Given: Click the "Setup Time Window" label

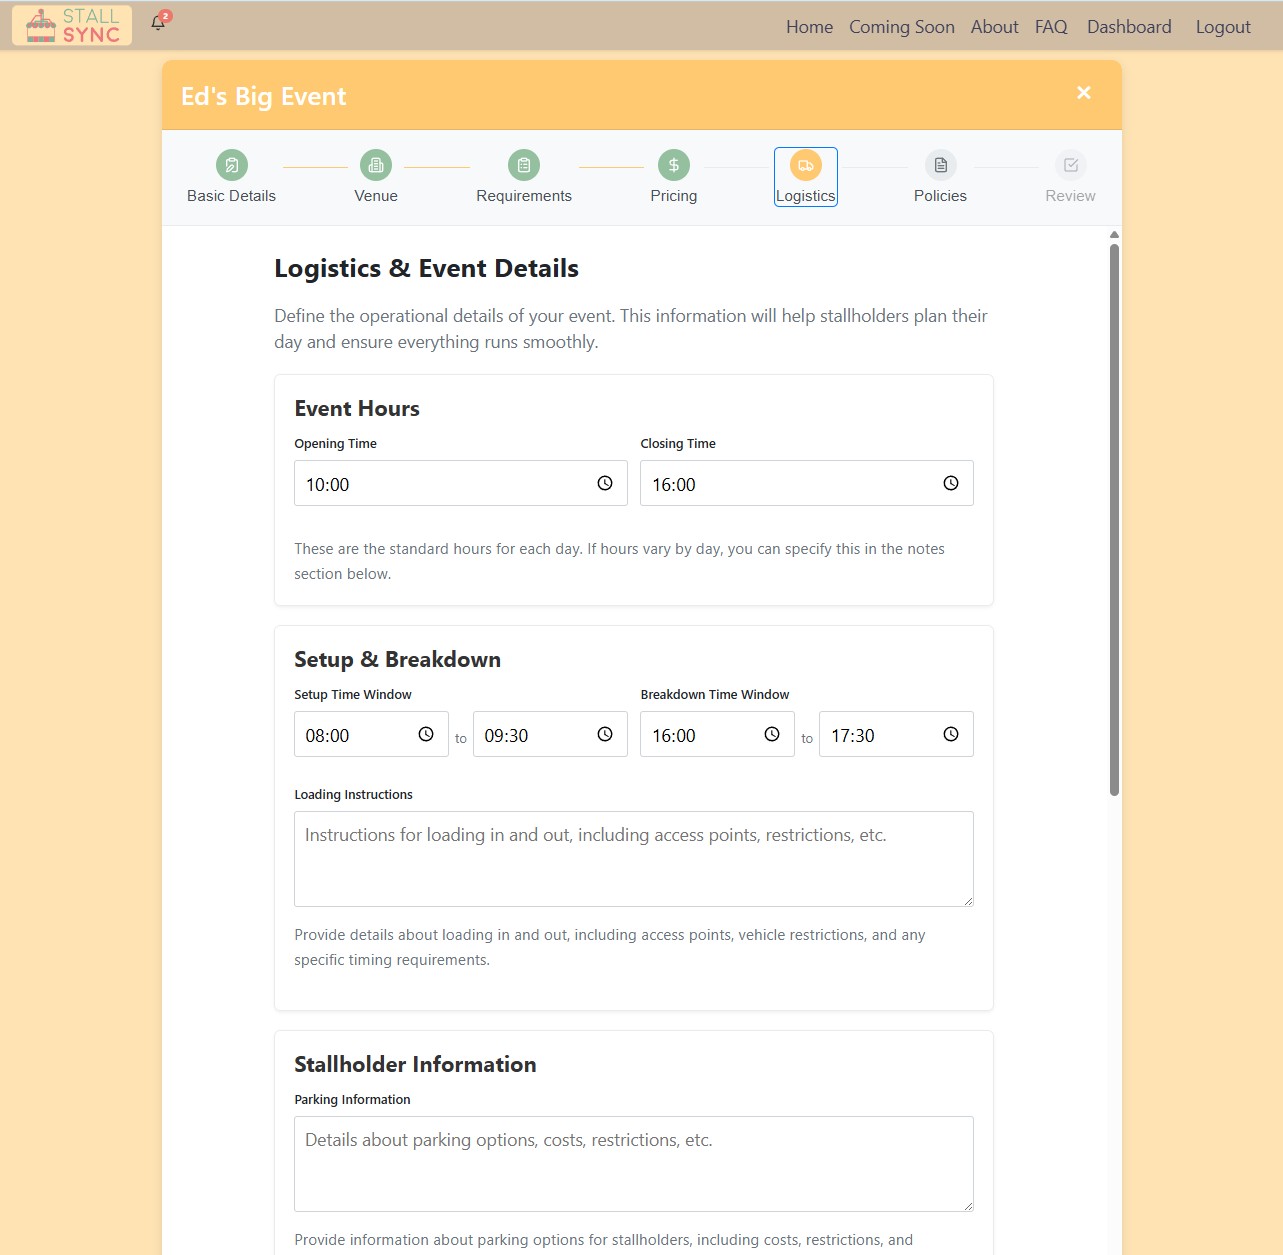Looking at the screenshot, I should click(x=353, y=694).
